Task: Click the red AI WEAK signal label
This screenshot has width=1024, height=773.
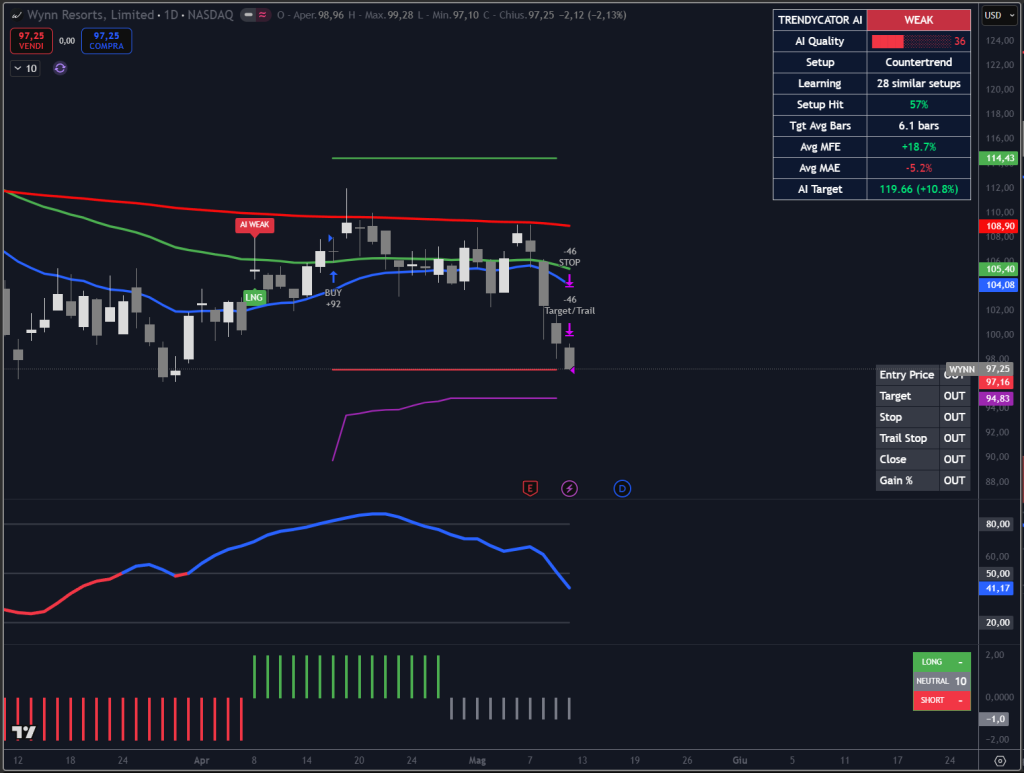Action: (254, 225)
